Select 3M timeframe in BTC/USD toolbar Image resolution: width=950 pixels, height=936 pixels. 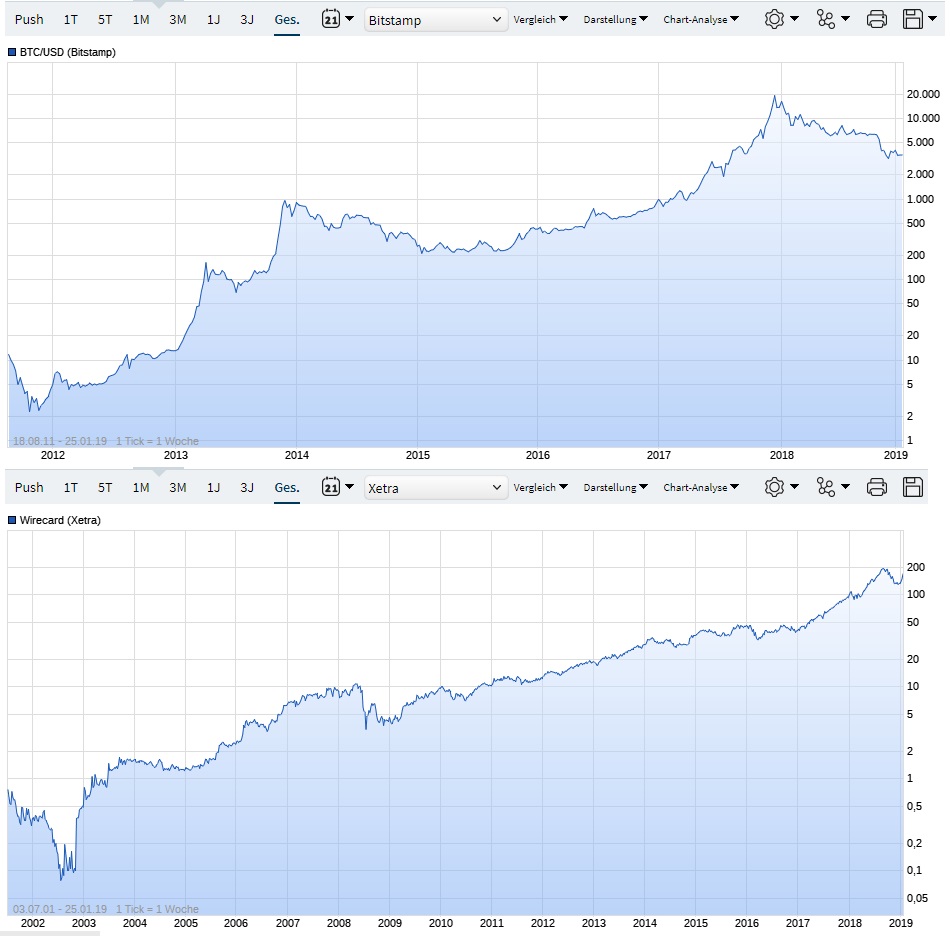178,19
